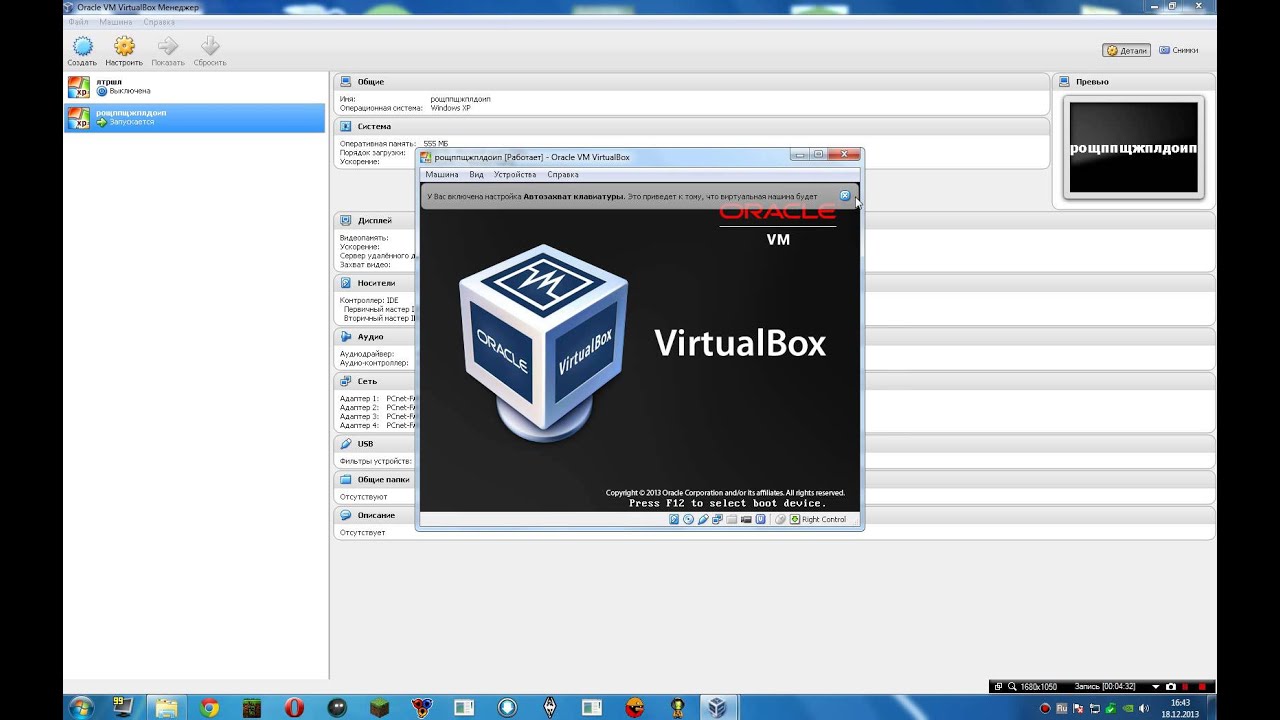Click recorder magnifier zoom icon
Viewport: 1280px width, 720px height.
pos(1012,686)
